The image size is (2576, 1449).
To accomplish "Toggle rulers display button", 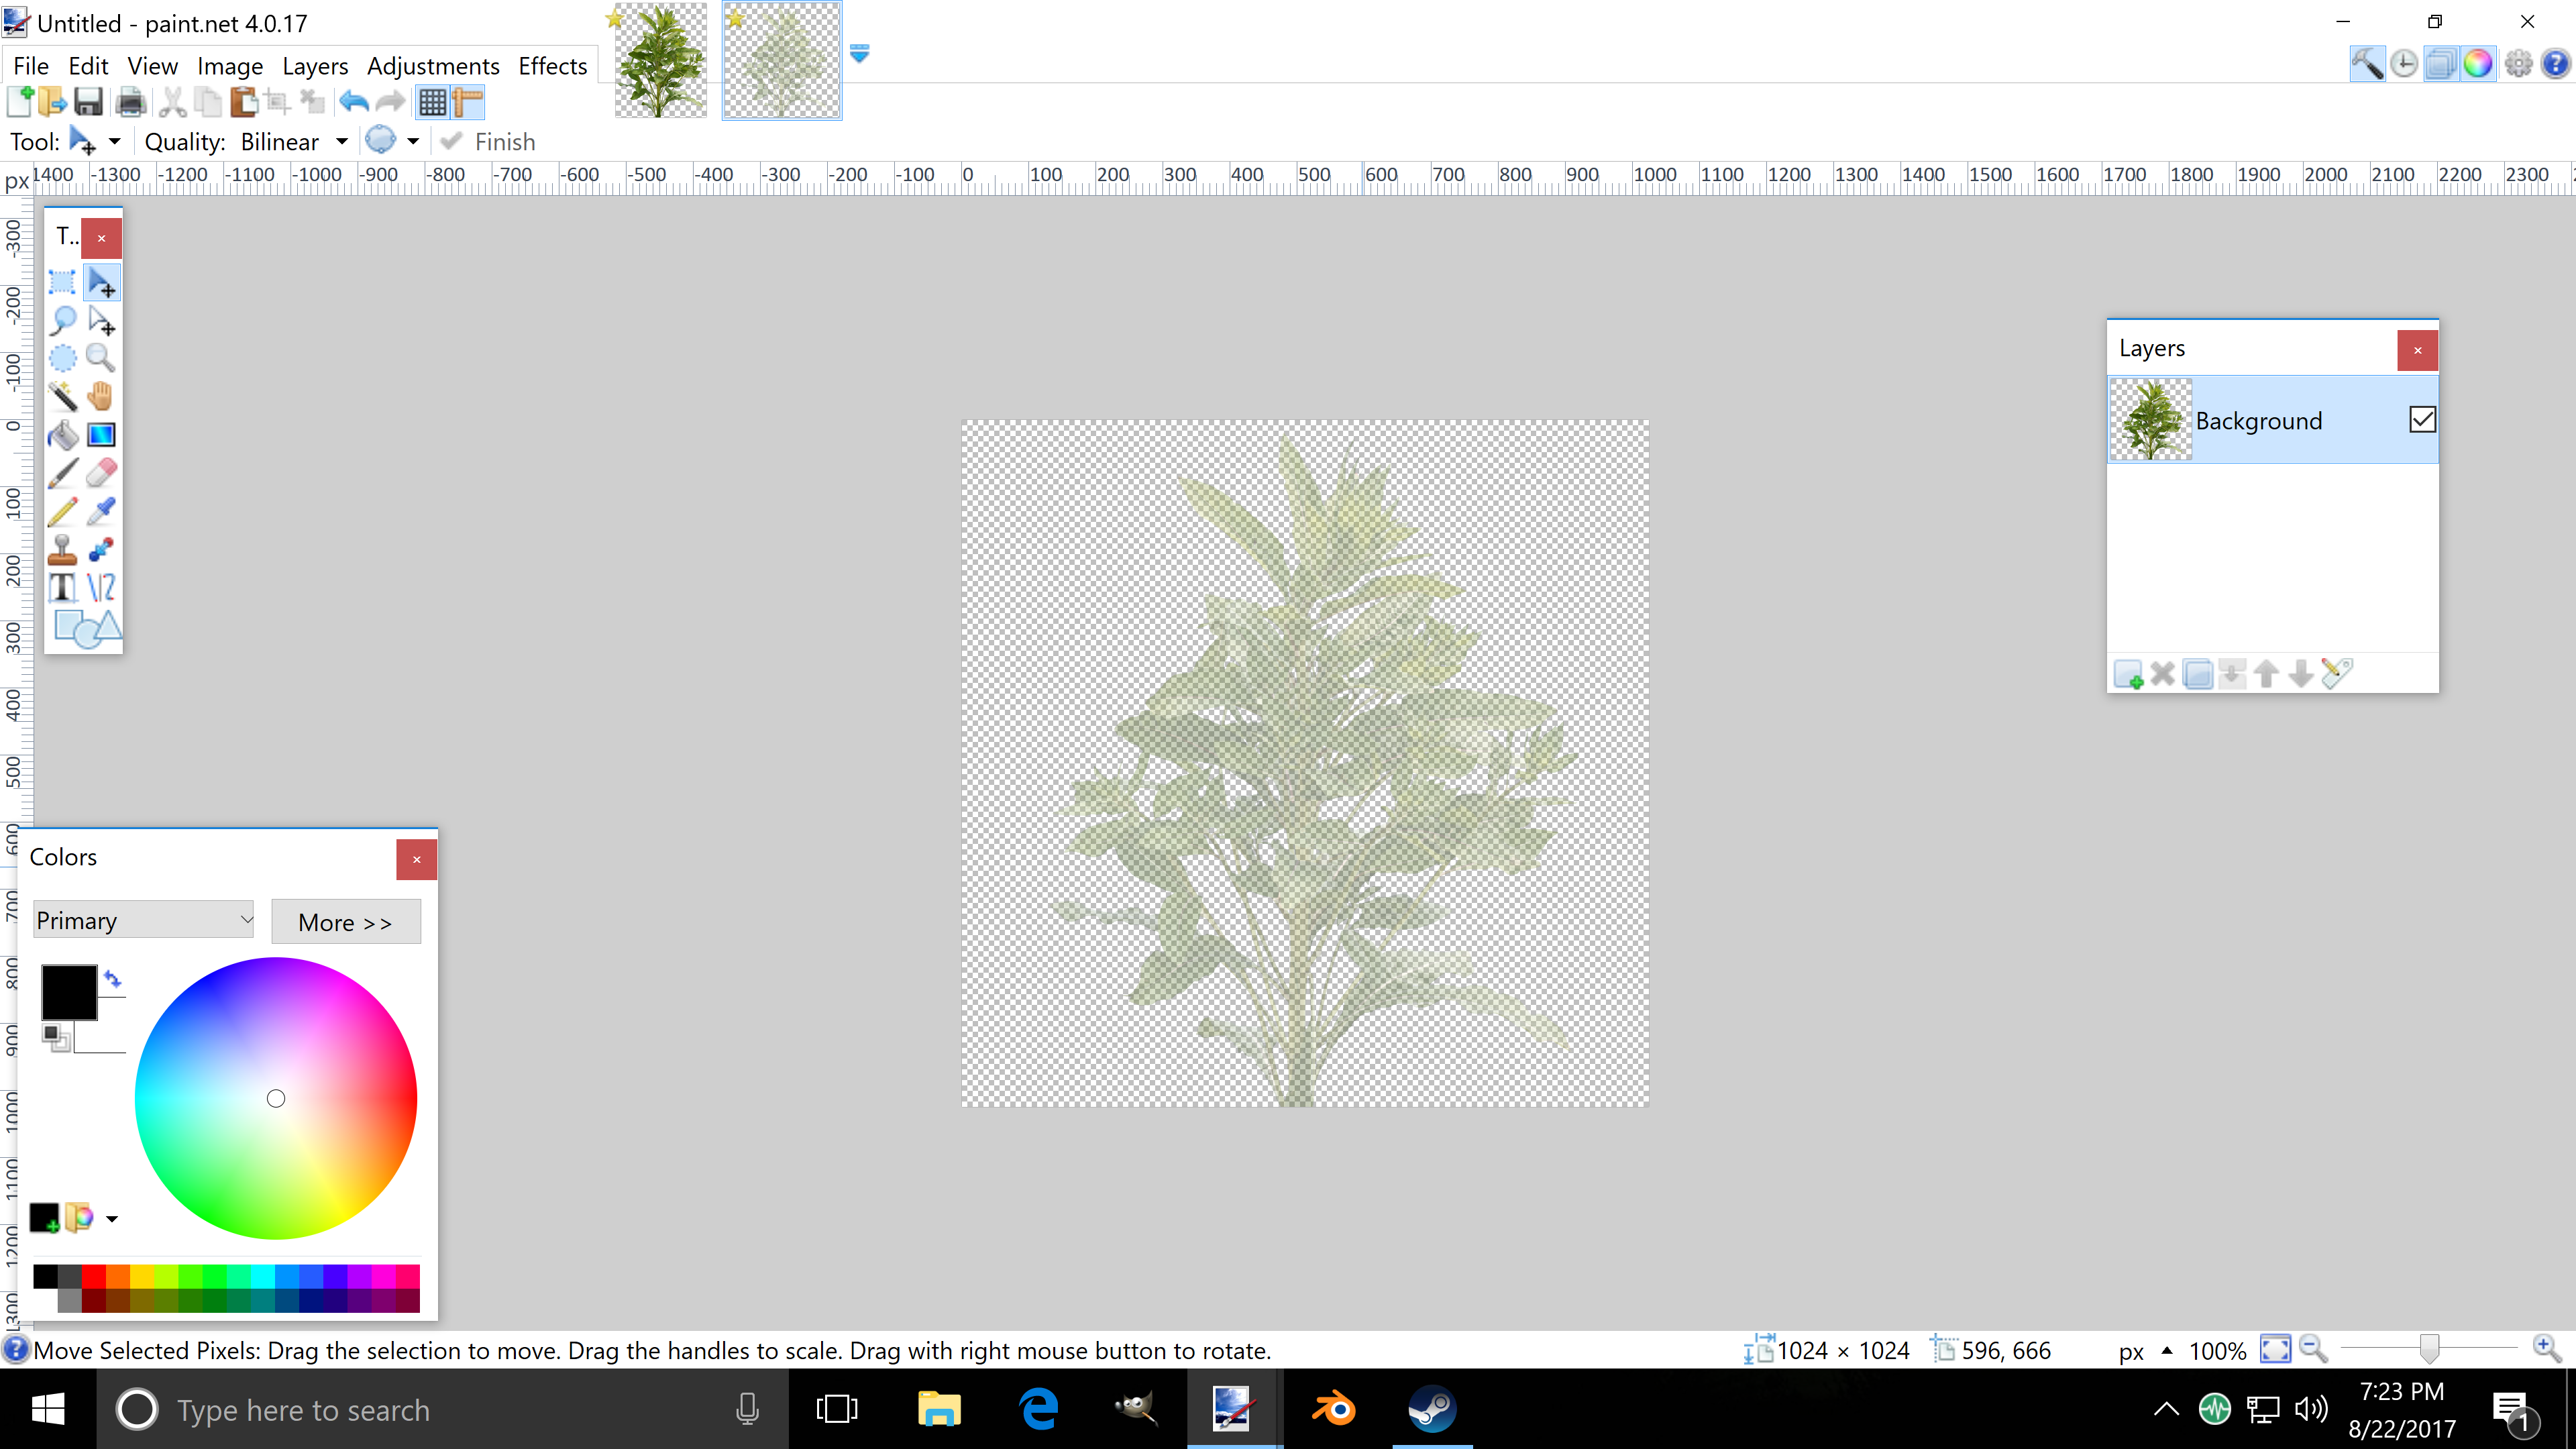I will [468, 102].
